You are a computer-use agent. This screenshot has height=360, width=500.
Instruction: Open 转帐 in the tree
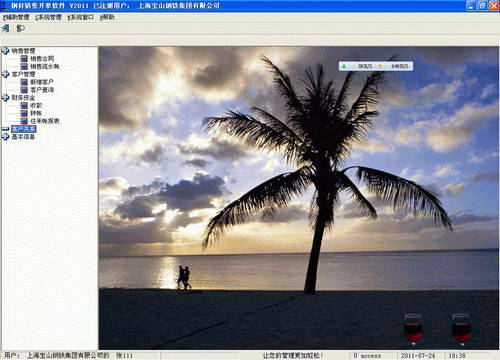click(x=36, y=113)
